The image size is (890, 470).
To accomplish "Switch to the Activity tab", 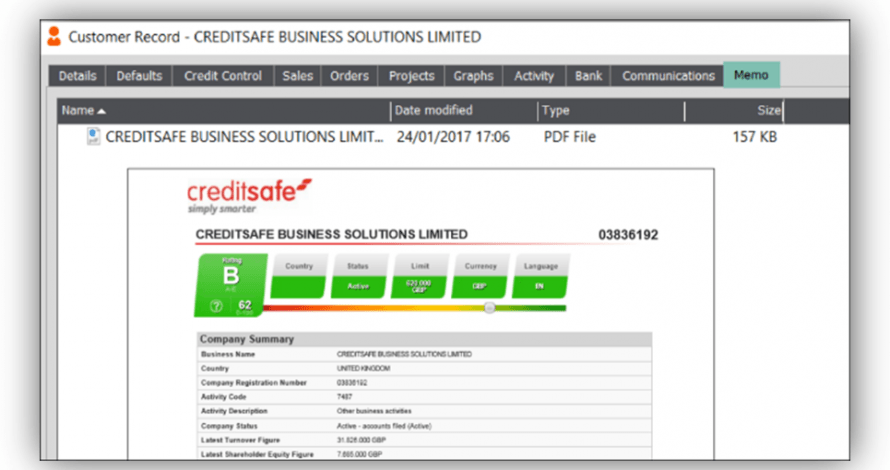I will coord(534,76).
